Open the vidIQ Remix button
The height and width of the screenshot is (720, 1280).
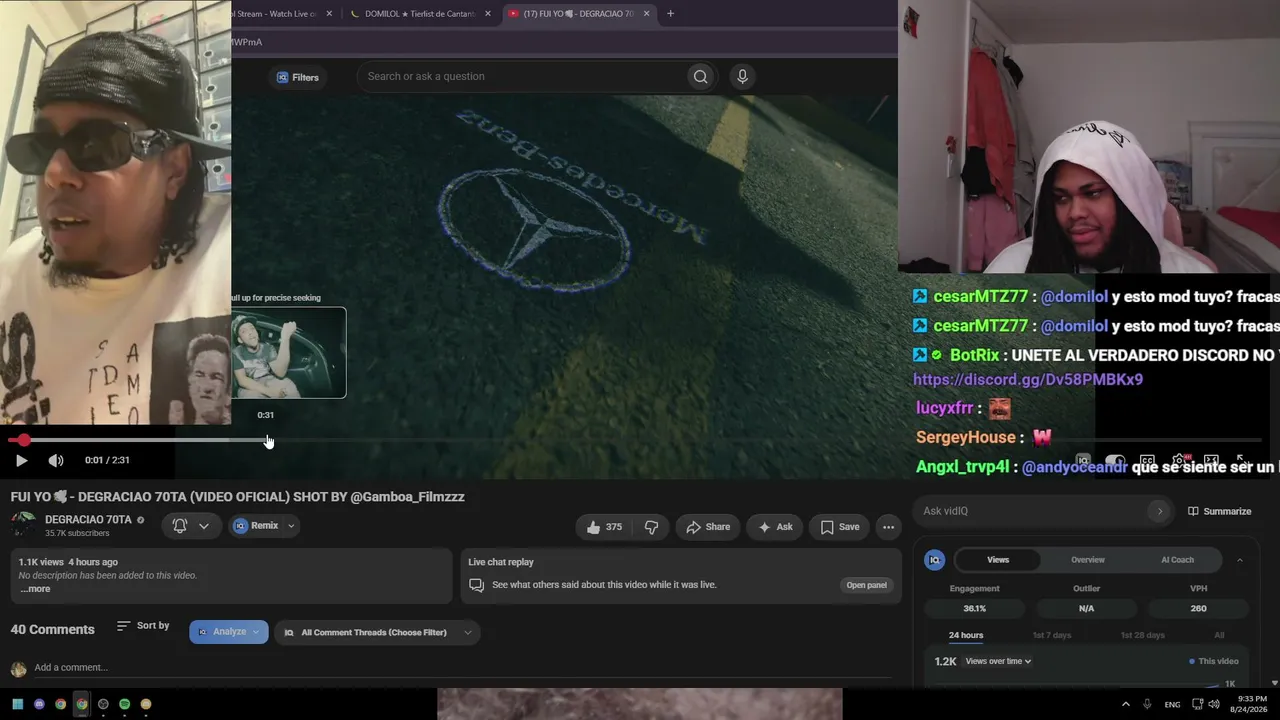pyautogui.click(x=256, y=526)
